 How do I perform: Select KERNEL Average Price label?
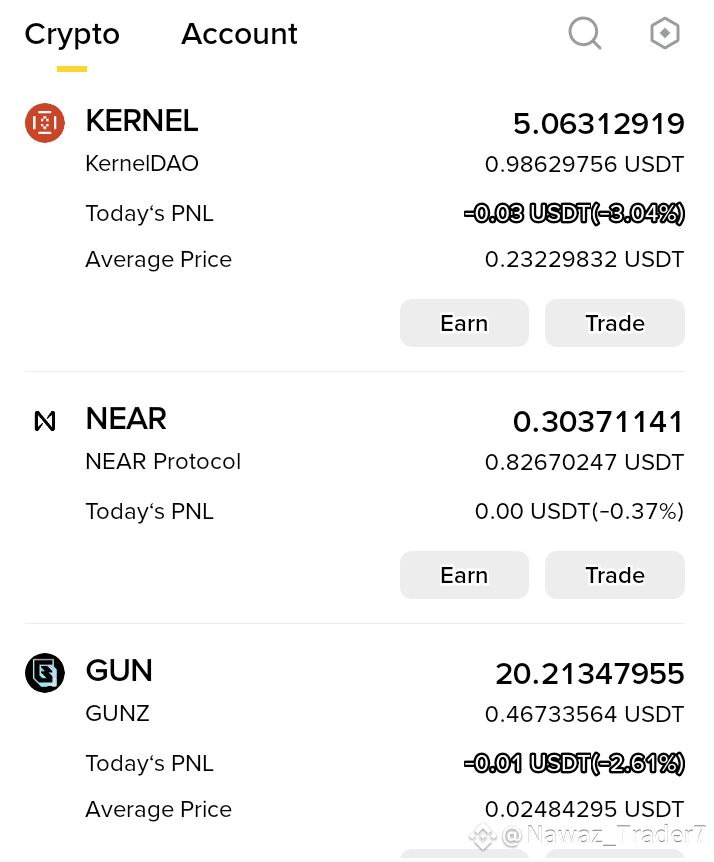[159, 259]
